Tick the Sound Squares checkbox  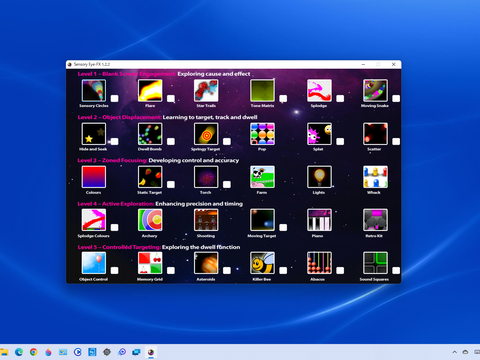pyautogui.click(x=396, y=270)
